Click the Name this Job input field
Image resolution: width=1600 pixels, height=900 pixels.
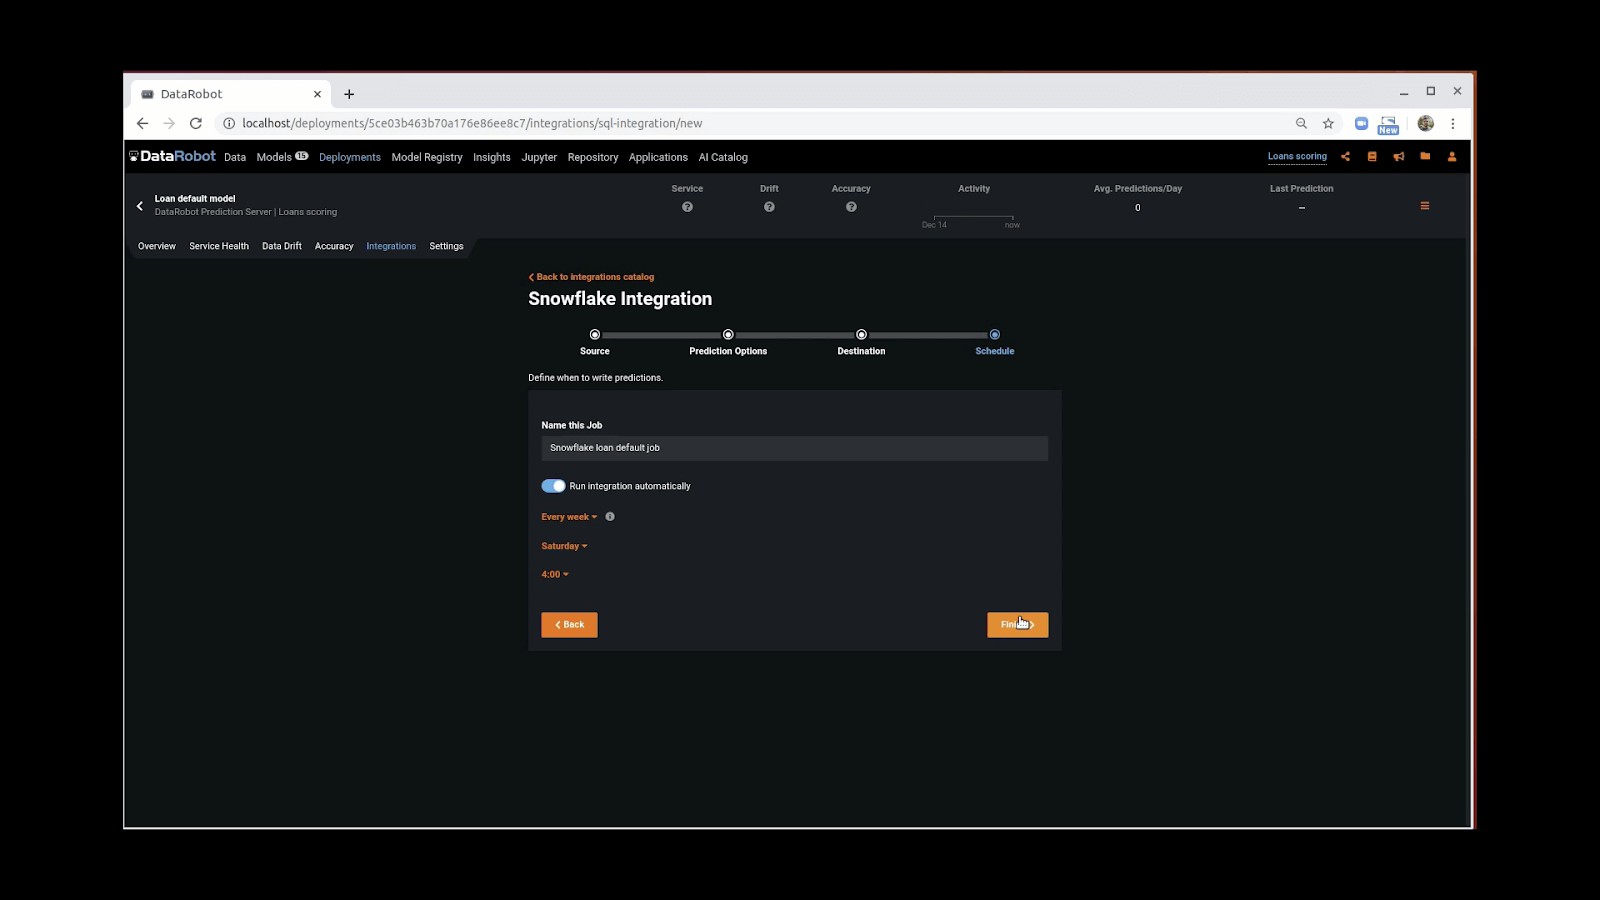pos(795,448)
